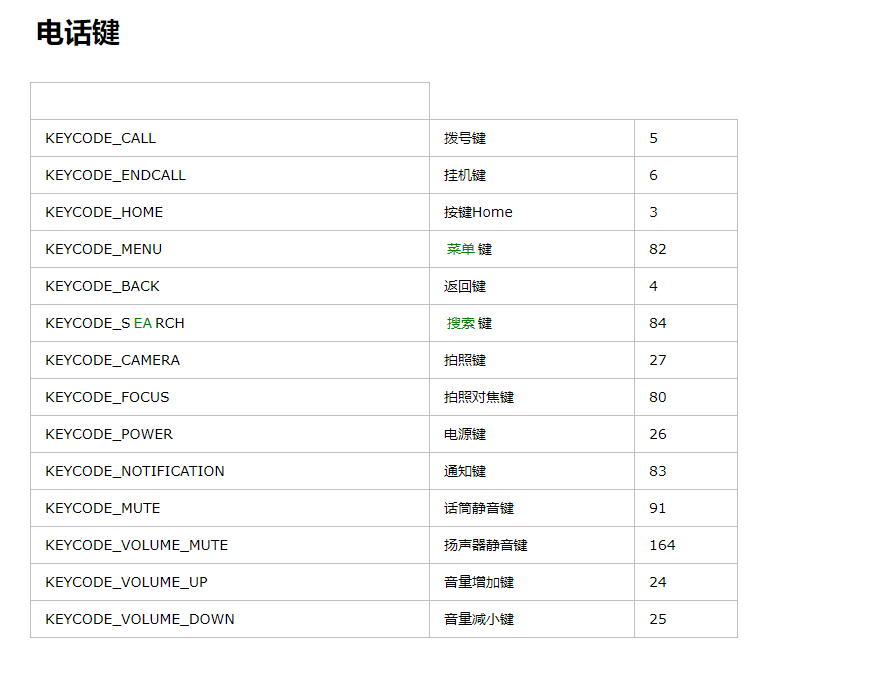The height and width of the screenshot is (675, 882).
Task: Select the 电话键 heading
Action: (x=78, y=33)
